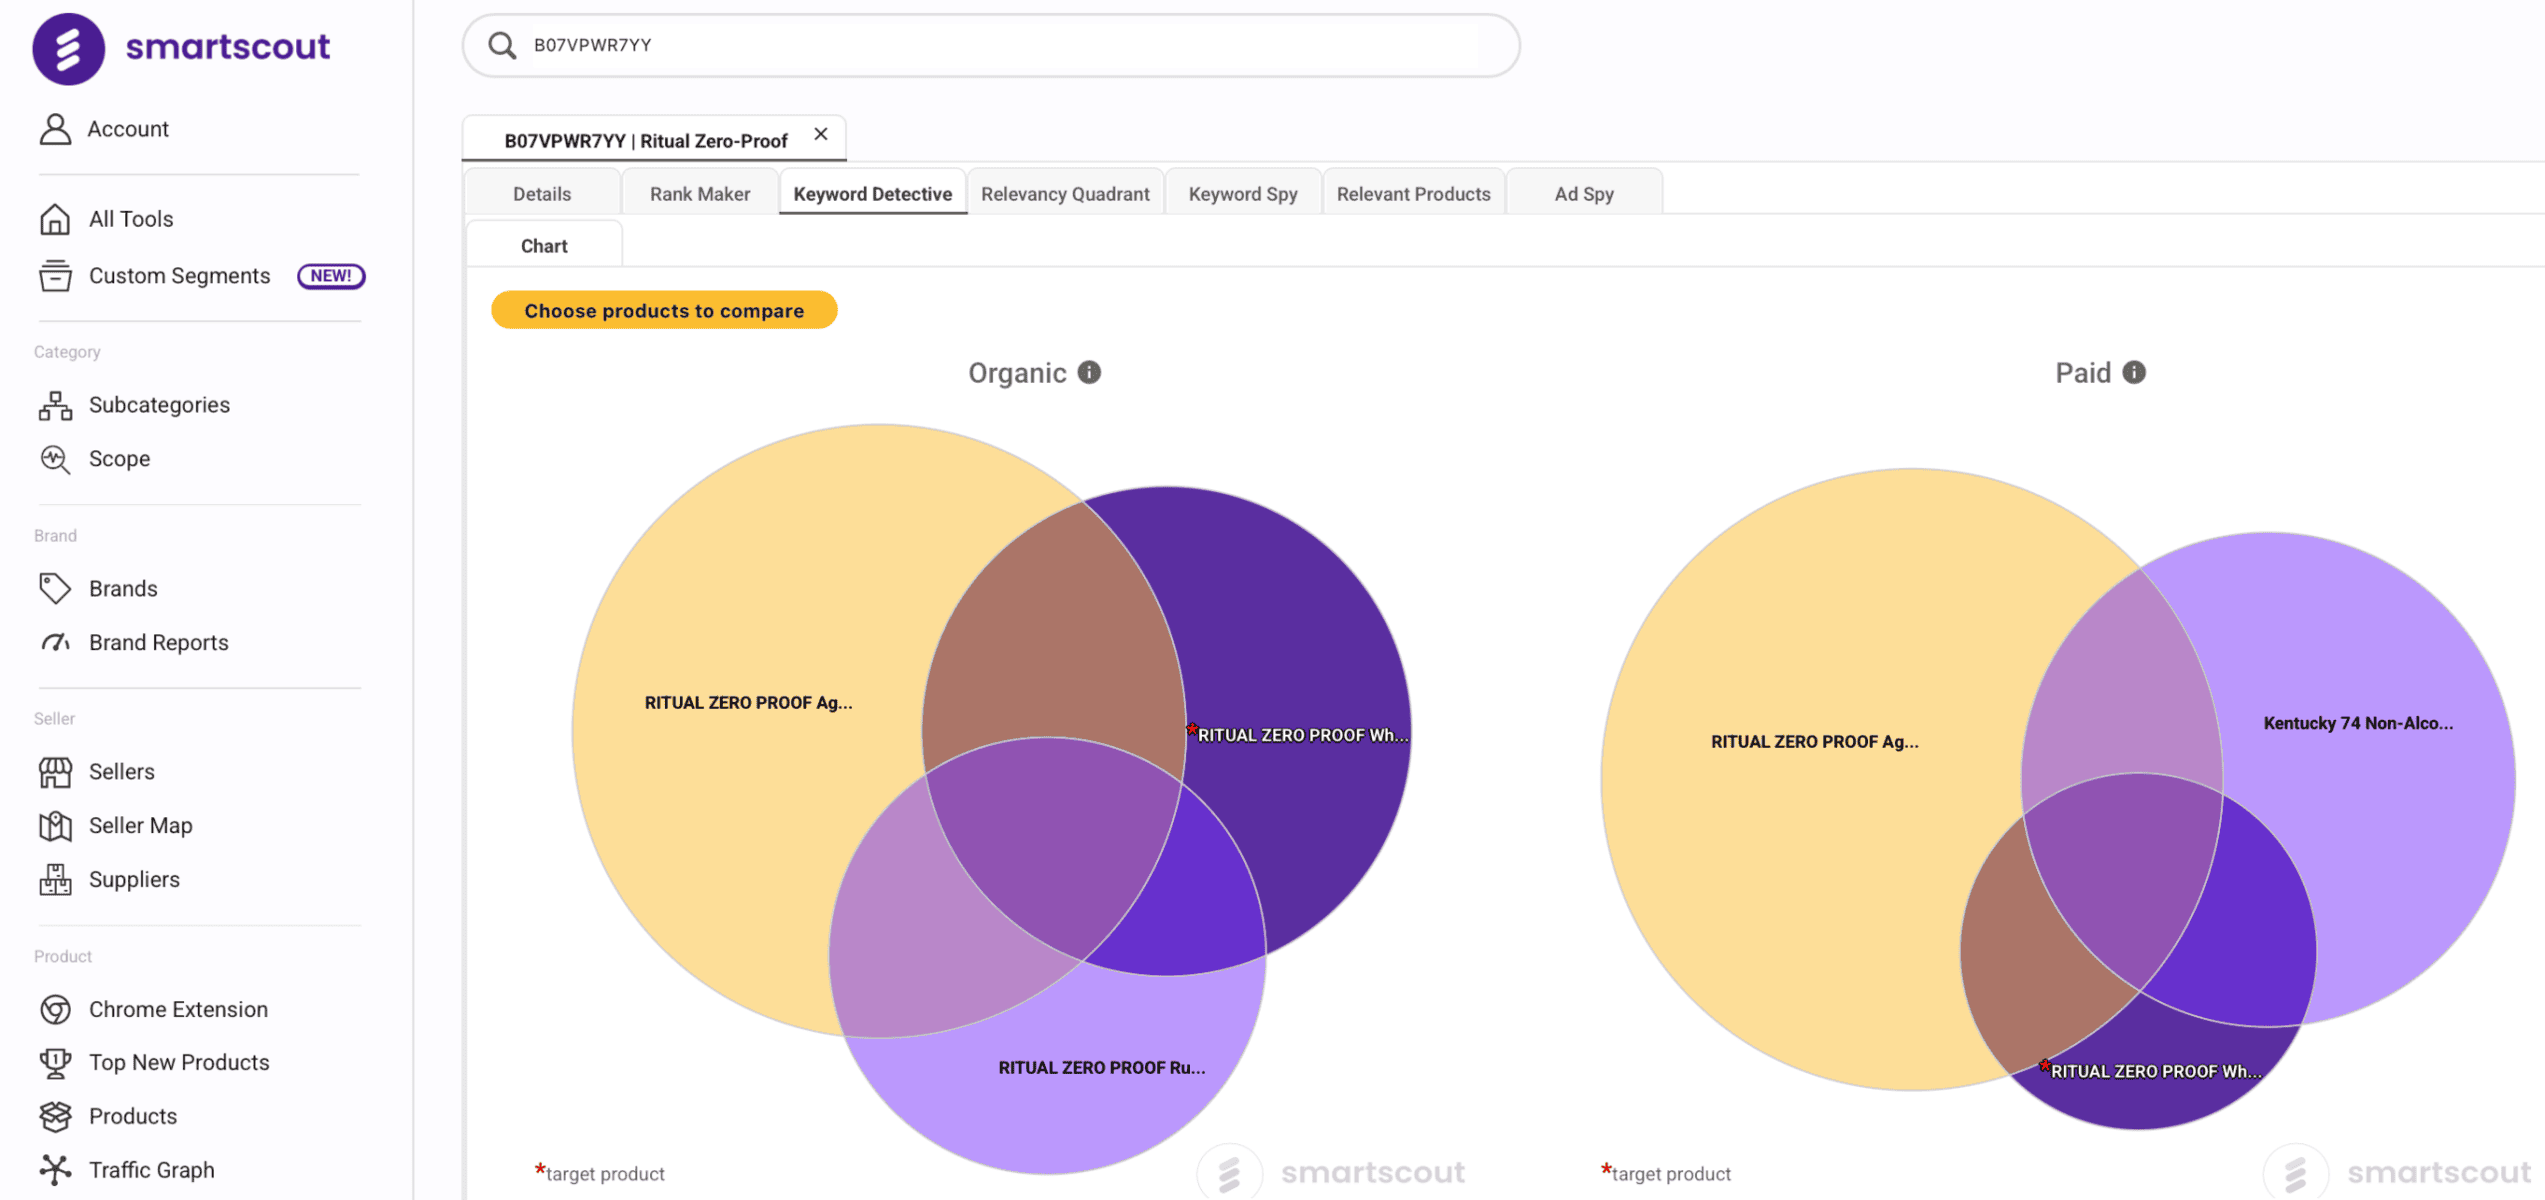Open Traffic Graph icon
Viewport: 2545px width, 1200px height.
[x=55, y=1169]
